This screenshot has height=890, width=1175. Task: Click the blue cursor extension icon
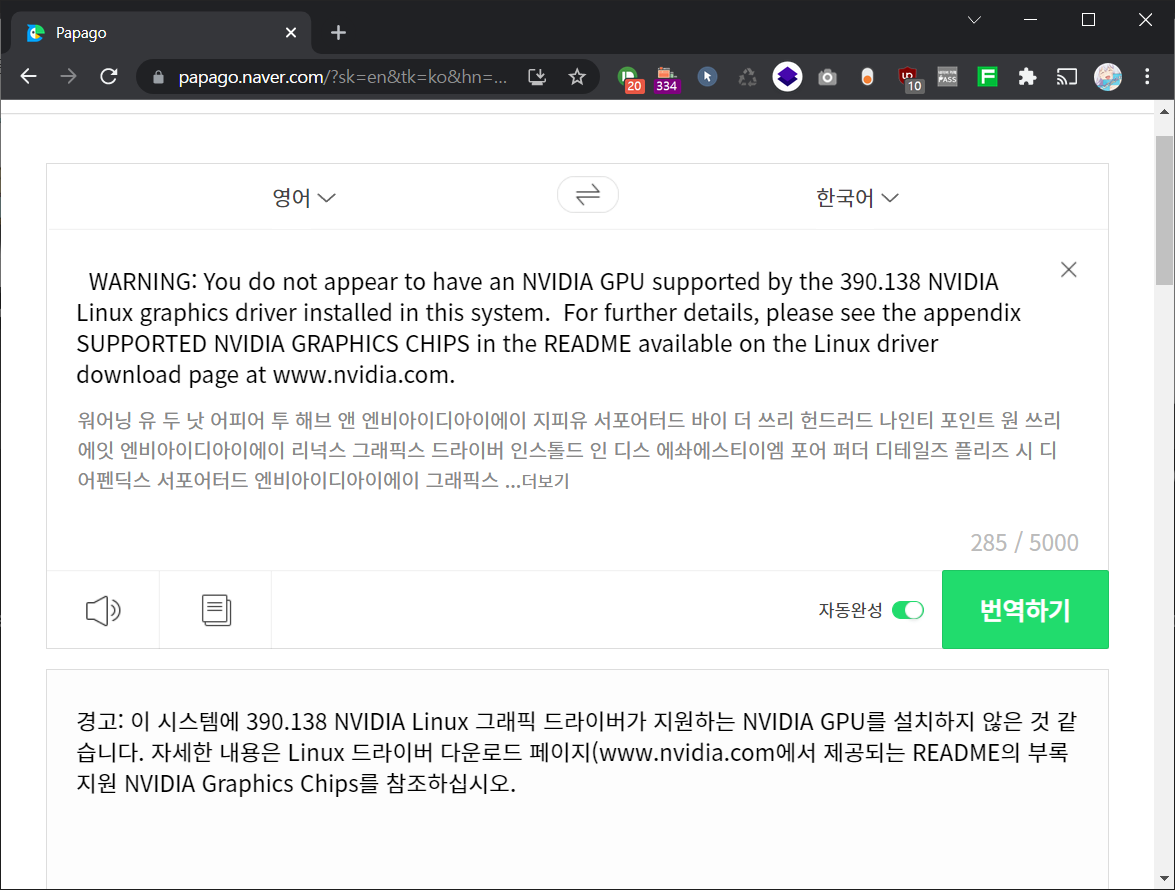(x=707, y=76)
